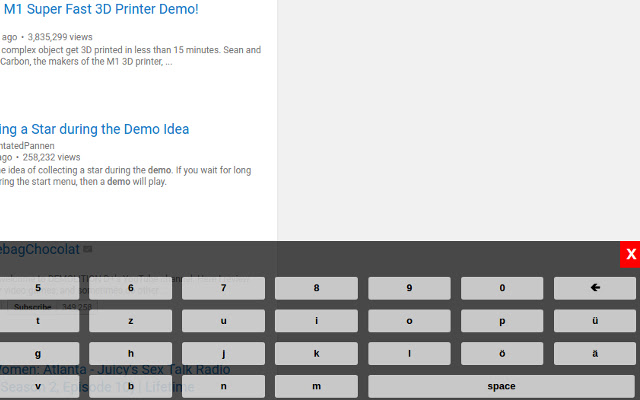Tap the i key on keyboard
This screenshot has width=640, height=400.
click(x=316, y=321)
